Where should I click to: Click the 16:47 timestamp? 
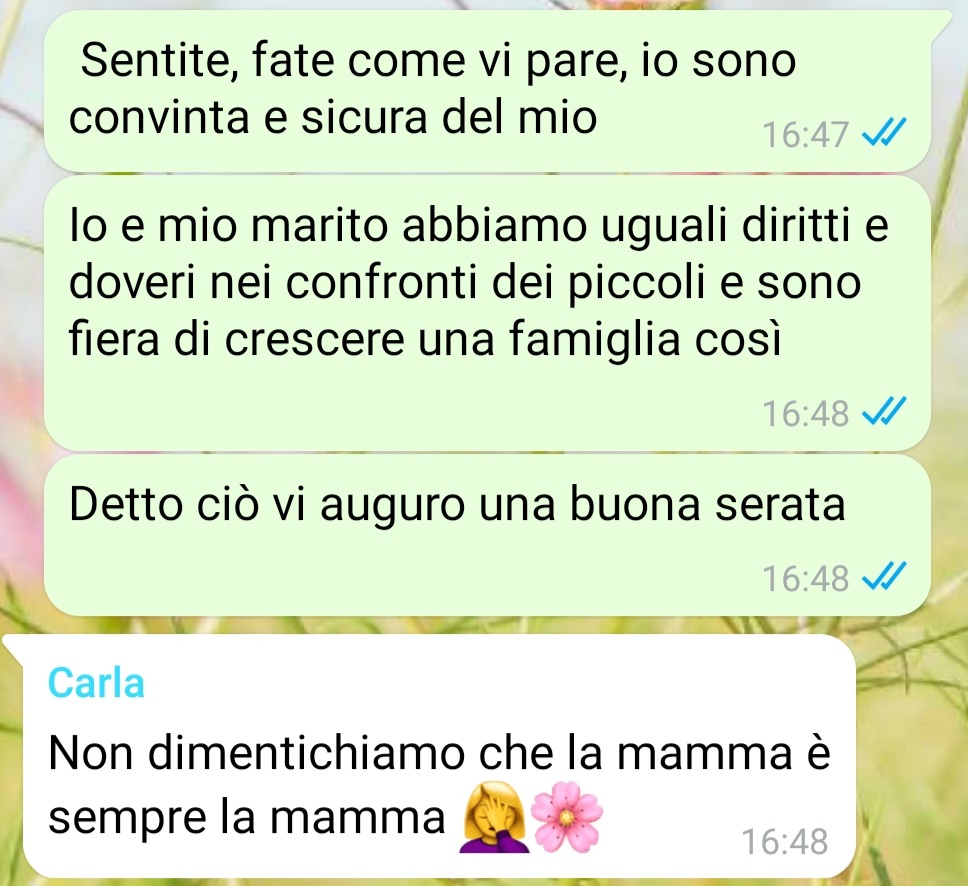[806, 134]
